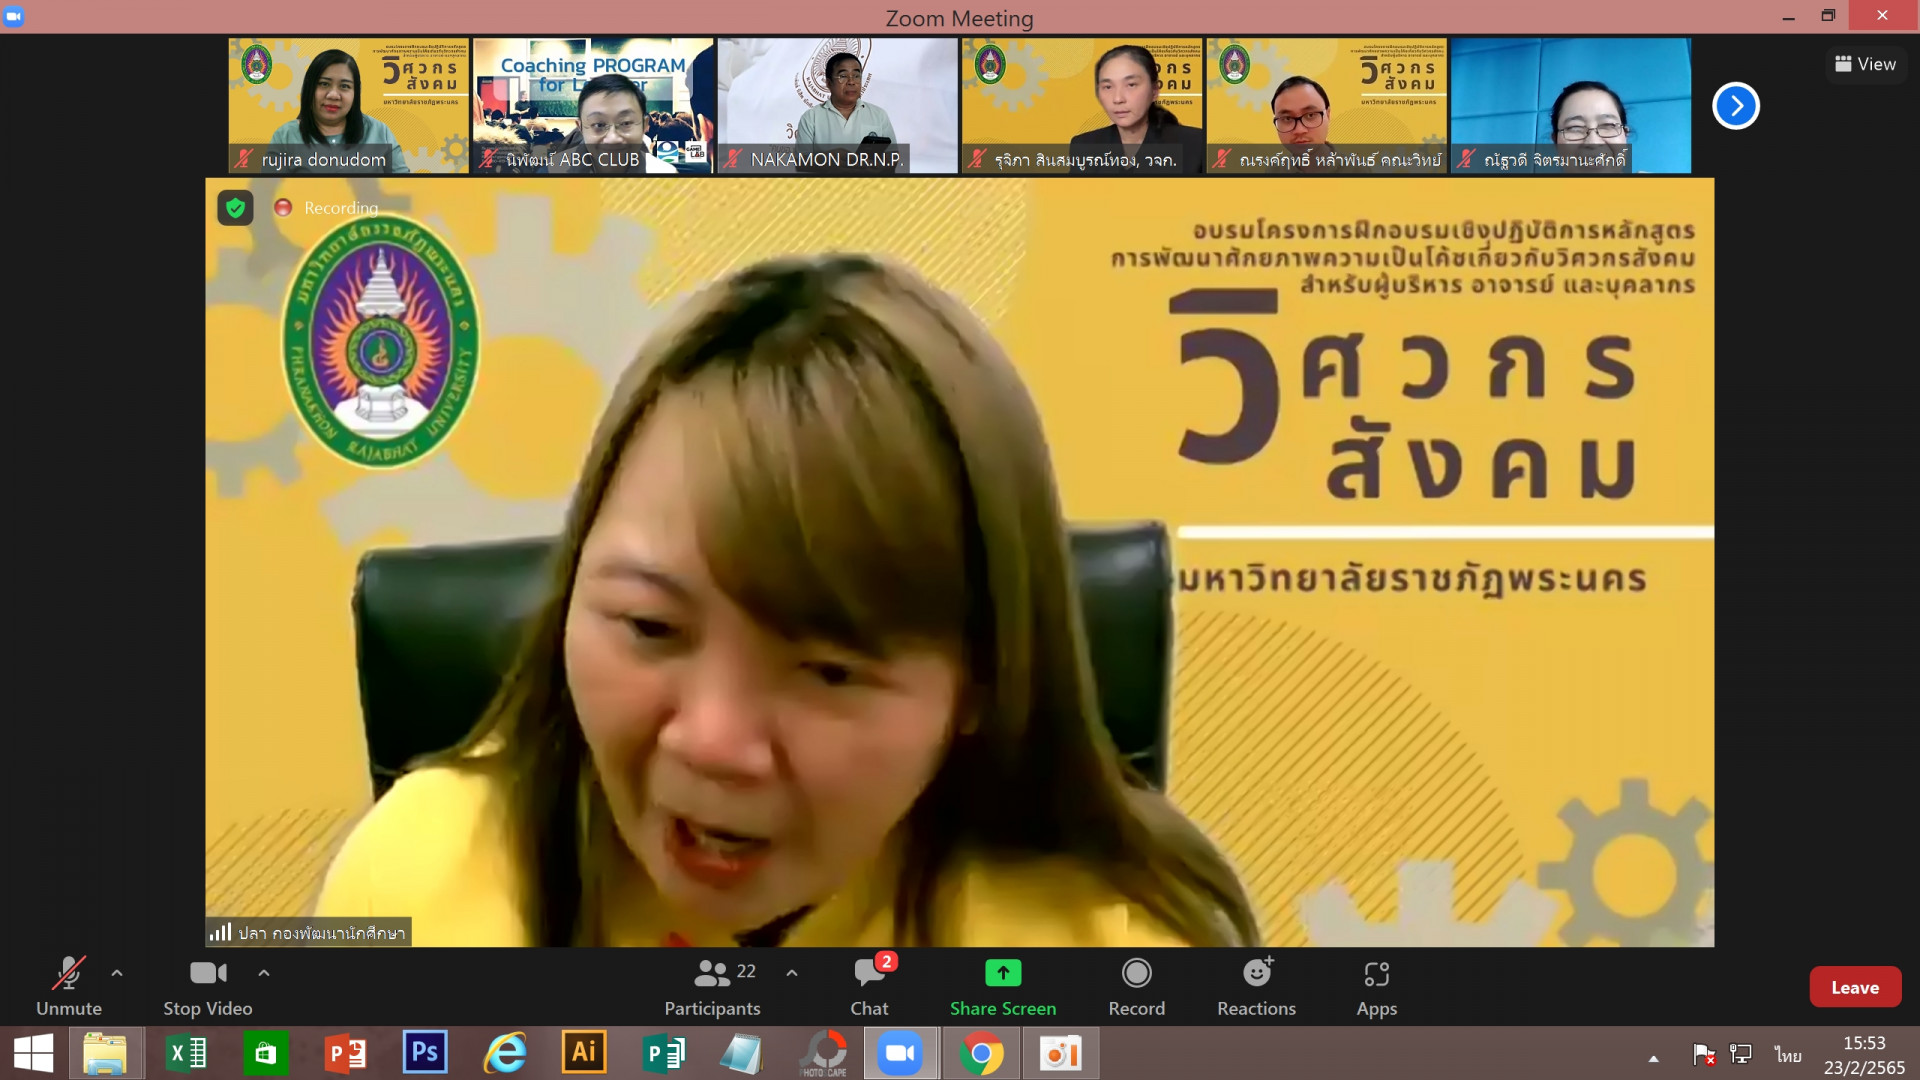Open the View layout menu

[x=1866, y=64]
